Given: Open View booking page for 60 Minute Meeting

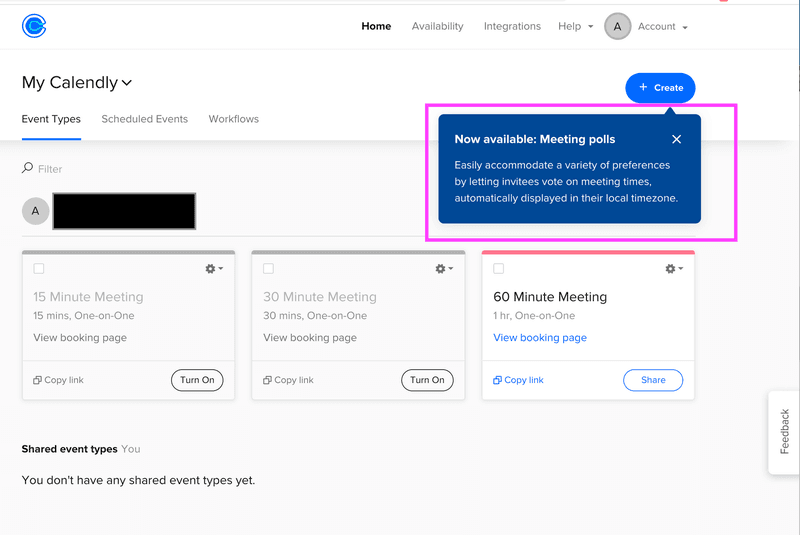Looking at the screenshot, I should 540,338.
